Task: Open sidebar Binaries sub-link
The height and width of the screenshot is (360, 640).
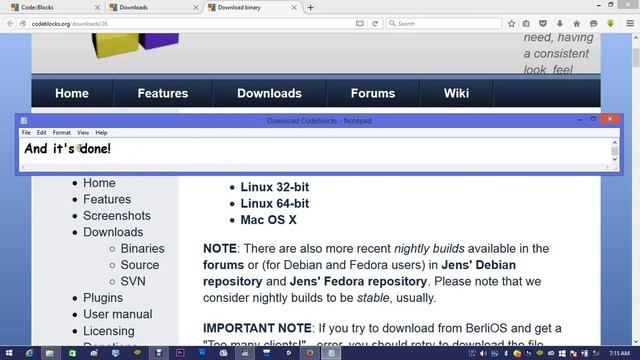Action: (x=142, y=249)
